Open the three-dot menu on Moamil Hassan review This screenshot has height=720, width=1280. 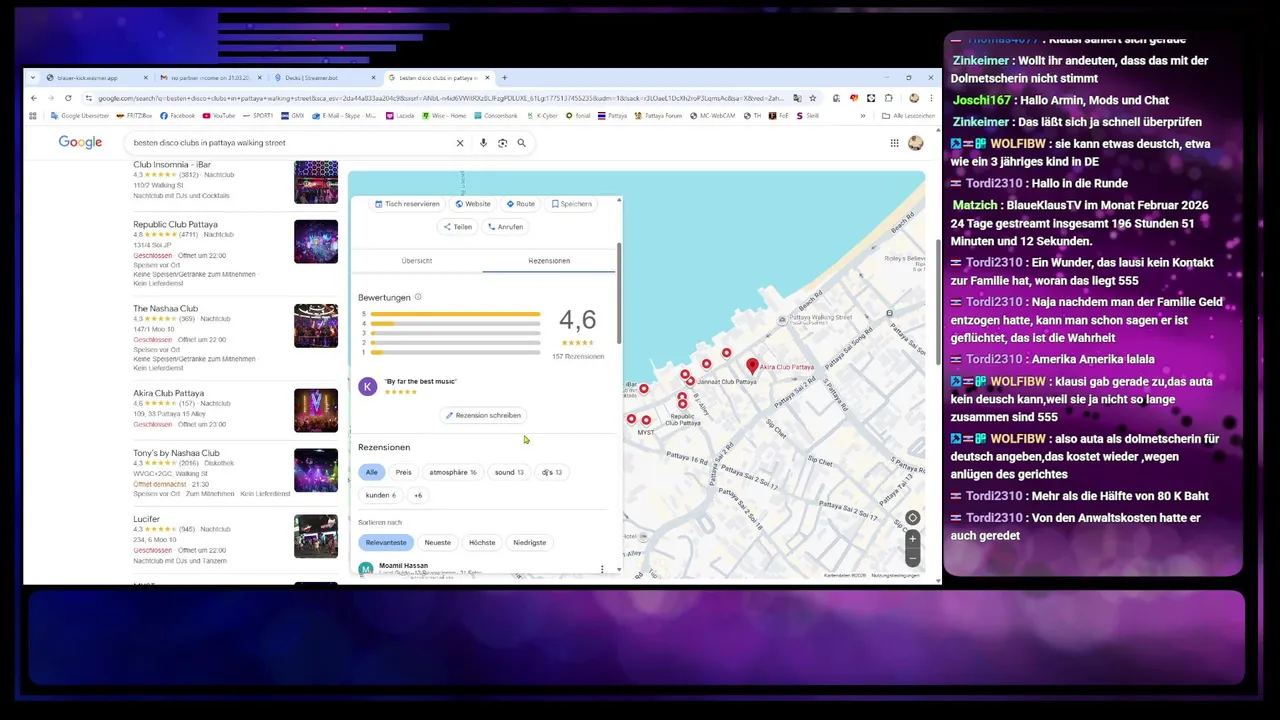click(x=602, y=569)
